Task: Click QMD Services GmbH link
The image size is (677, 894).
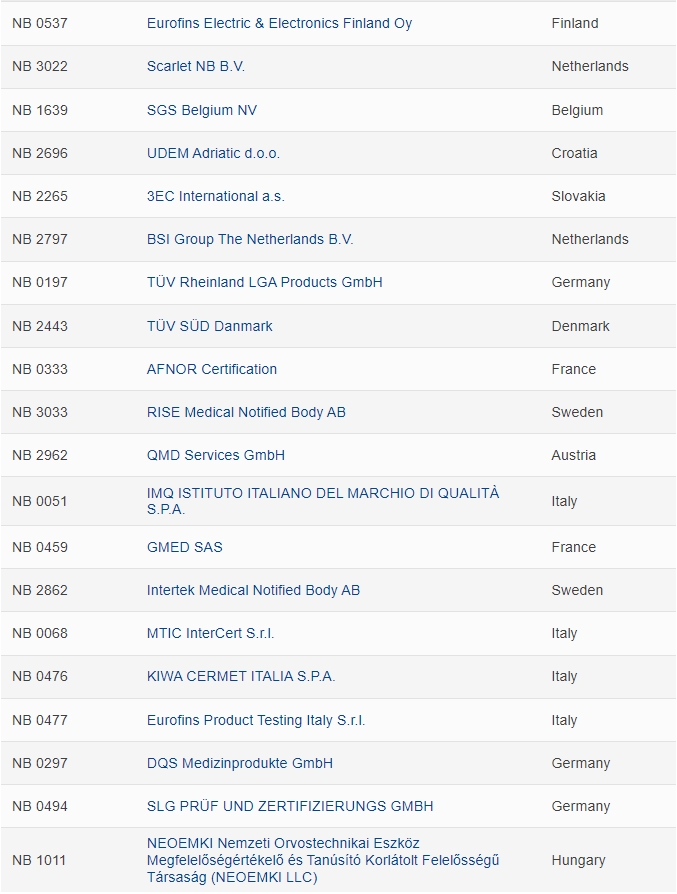Action: (x=216, y=455)
